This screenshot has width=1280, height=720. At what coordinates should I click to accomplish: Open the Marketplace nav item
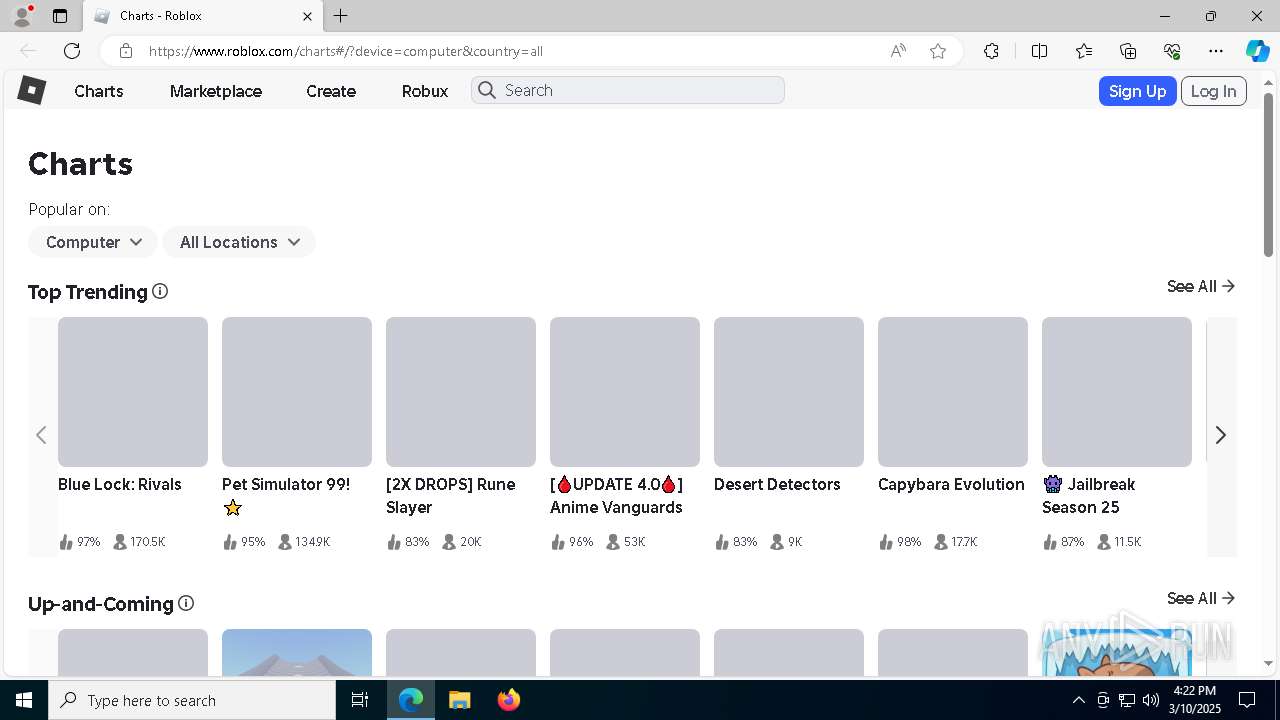(216, 91)
